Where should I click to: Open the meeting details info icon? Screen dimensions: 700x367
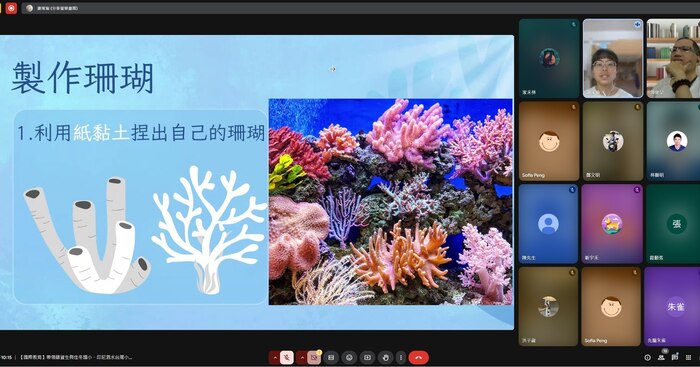tap(647, 358)
